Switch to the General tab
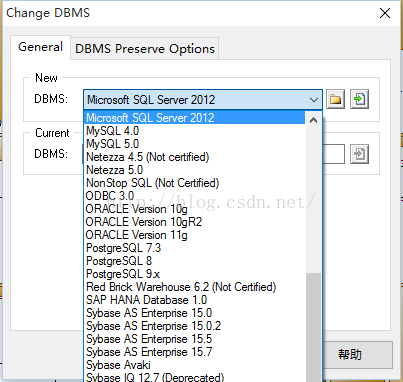 click(40, 47)
